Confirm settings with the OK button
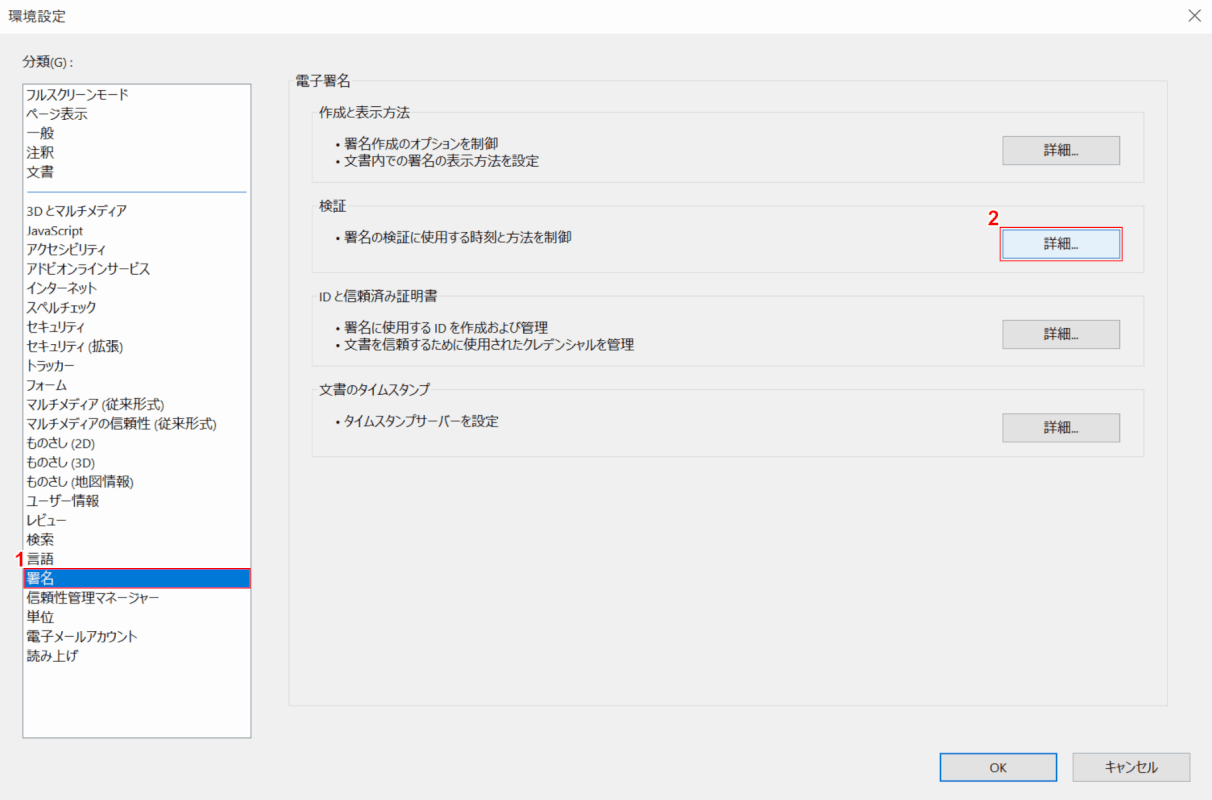Screen dimensions: 1212x800 pos(997,767)
